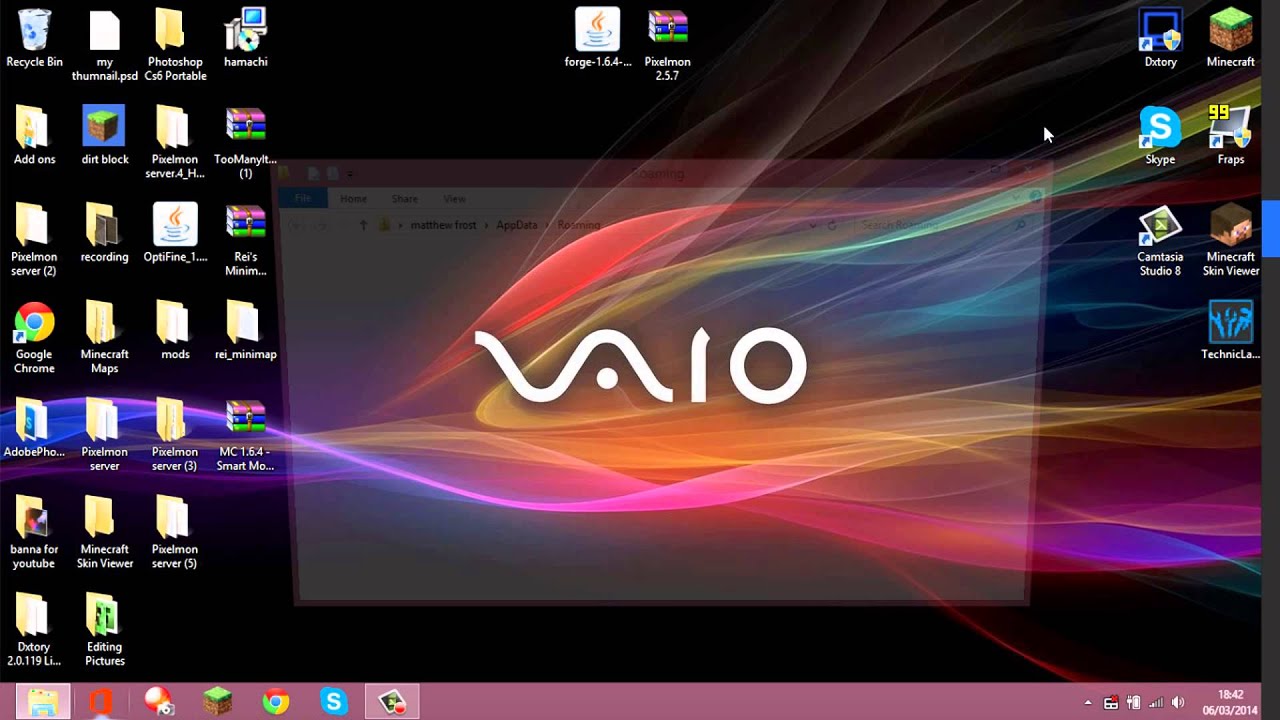This screenshot has height=720, width=1280.
Task: Select the banna for youtube folder
Action: click(x=34, y=533)
